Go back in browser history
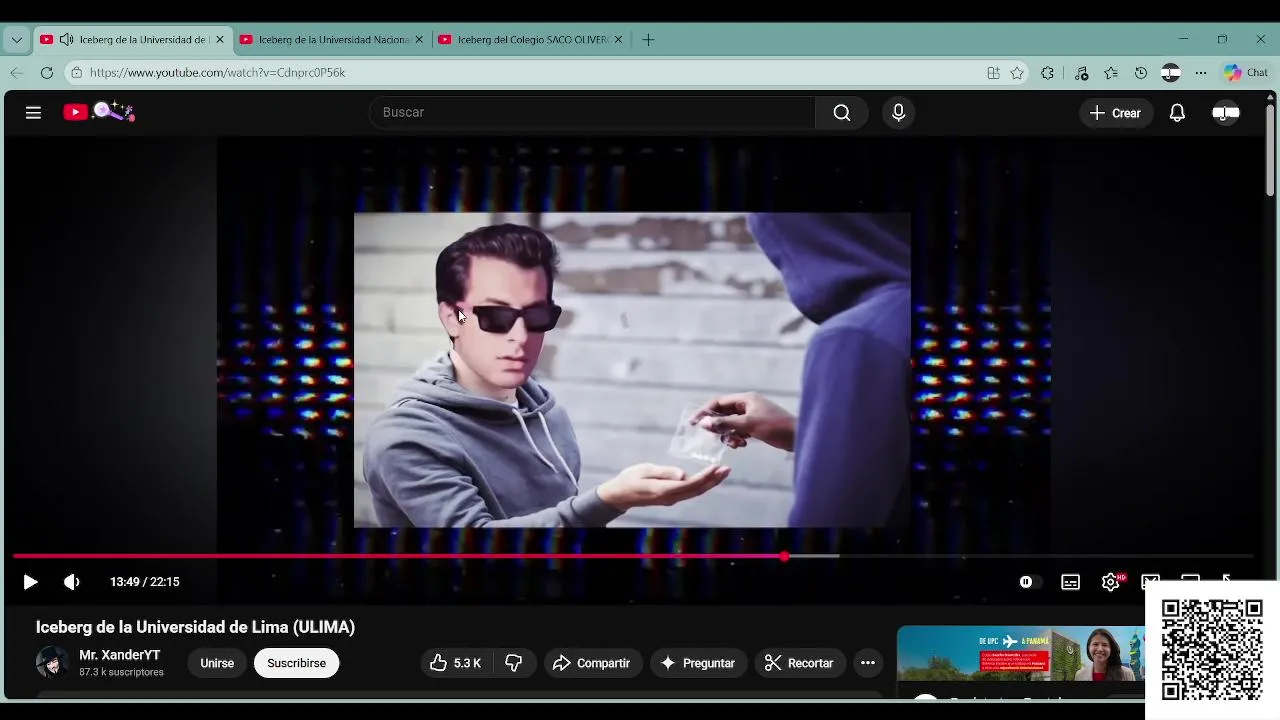 16,73
